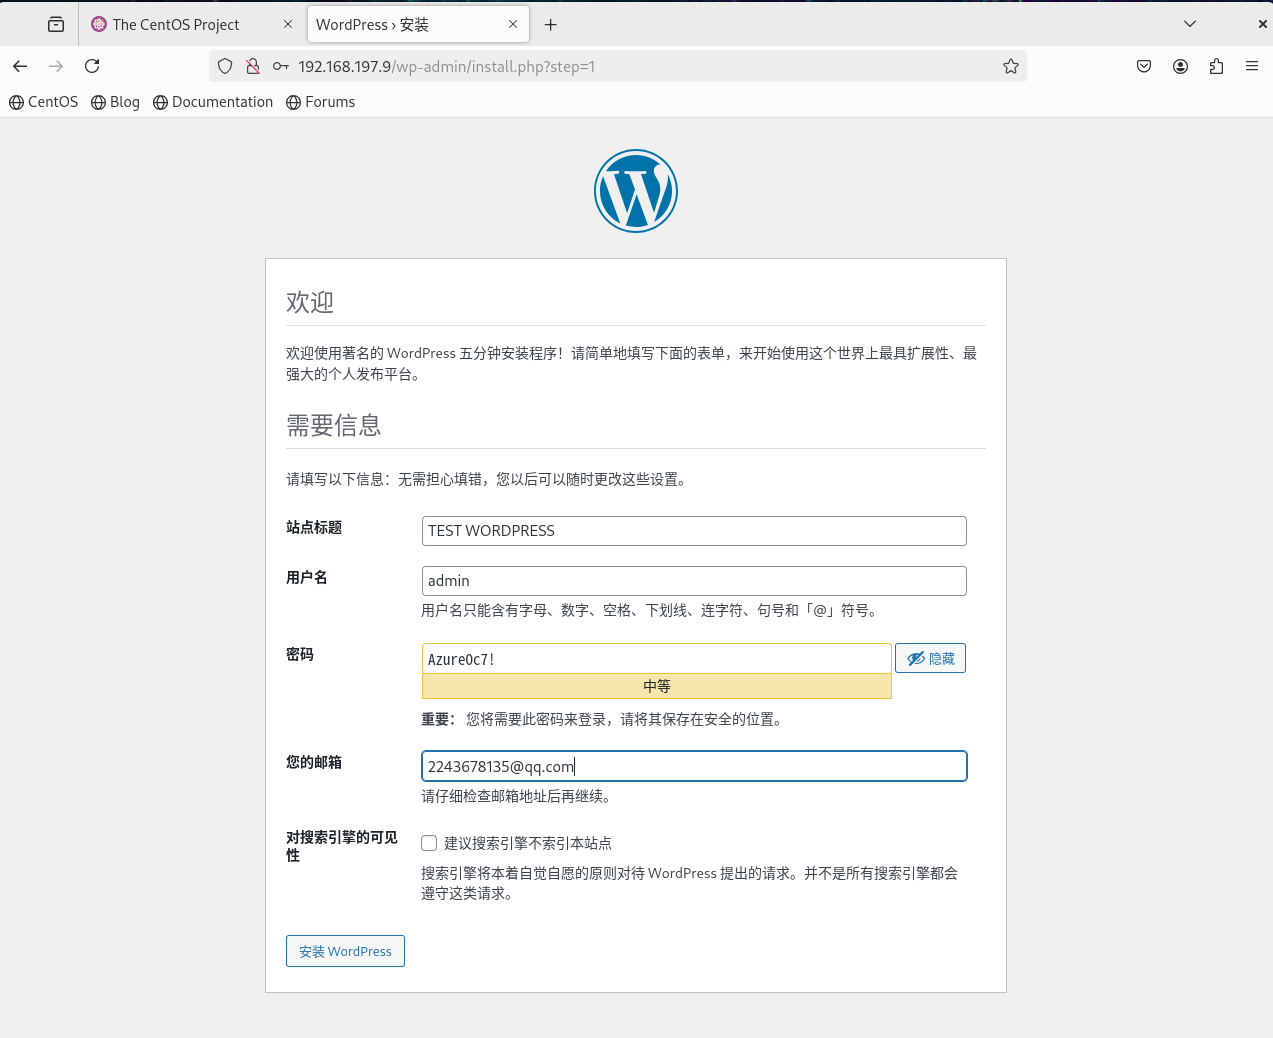Open the Firefox application menu

pos(1252,66)
